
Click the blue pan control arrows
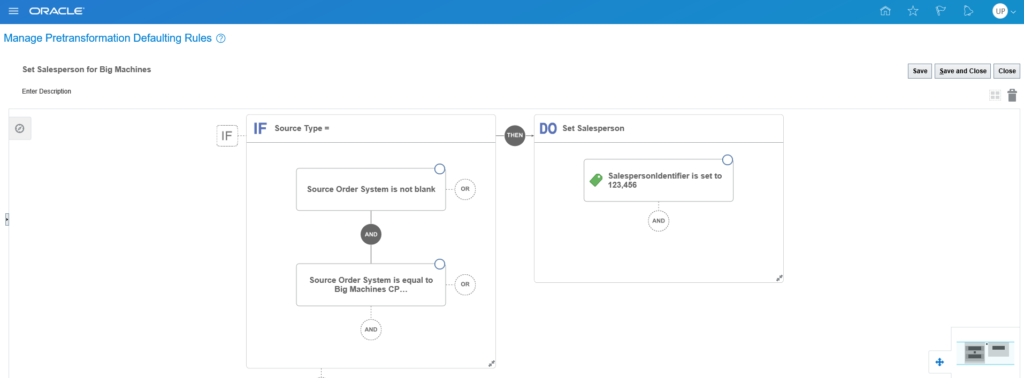[x=940, y=362]
